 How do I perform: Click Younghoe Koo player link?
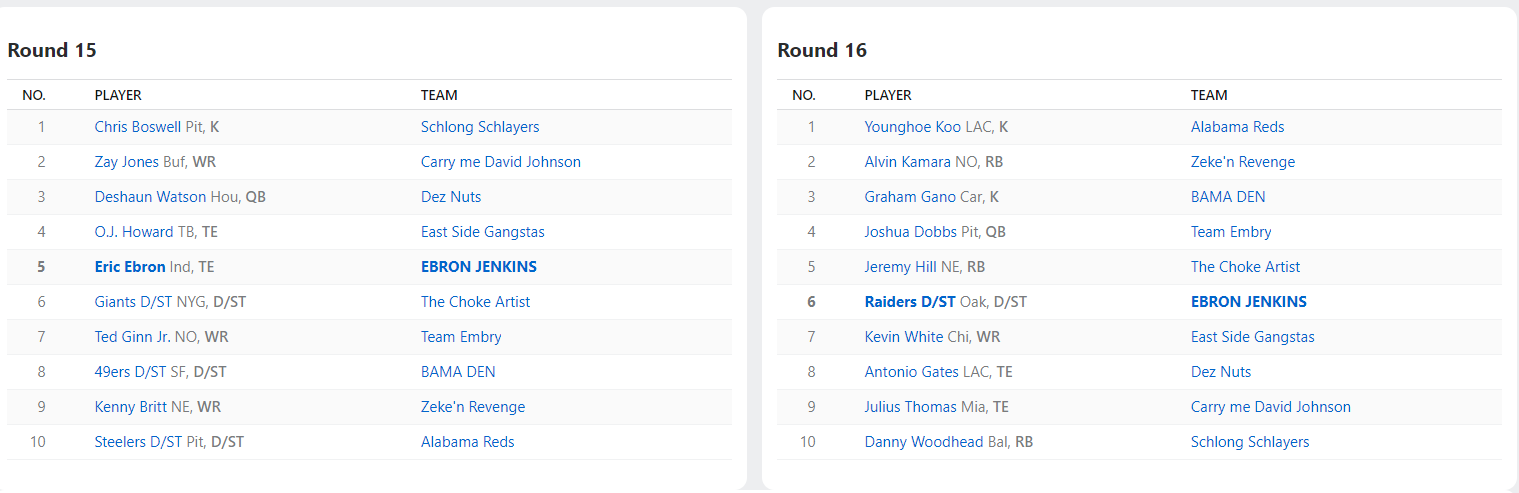pos(912,127)
